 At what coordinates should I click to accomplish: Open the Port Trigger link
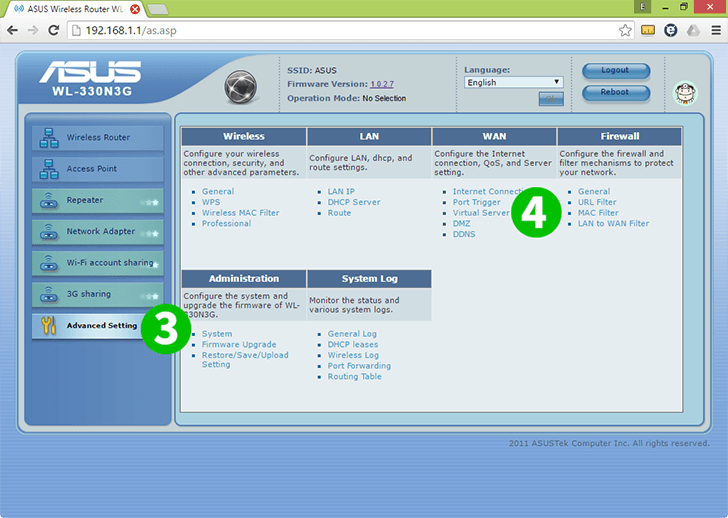[x=477, y=202]
